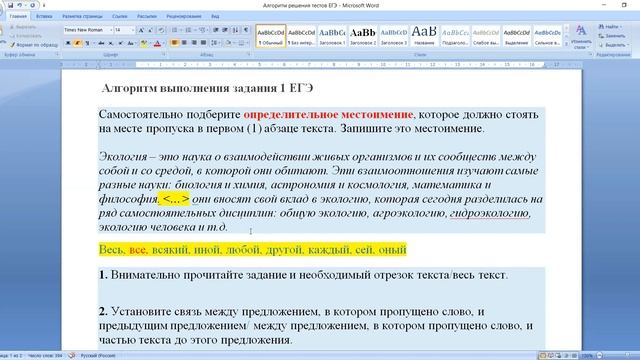This screenshot has height=360, width=640.
Task: Toggle italic formatting
Action: click(x=77, y=43)
